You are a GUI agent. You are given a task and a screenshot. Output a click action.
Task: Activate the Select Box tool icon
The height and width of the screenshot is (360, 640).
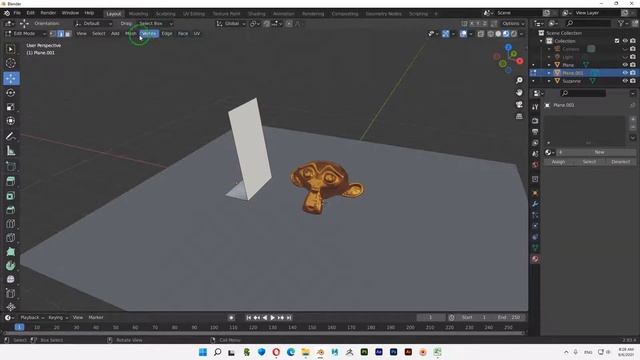click(11, 49)
